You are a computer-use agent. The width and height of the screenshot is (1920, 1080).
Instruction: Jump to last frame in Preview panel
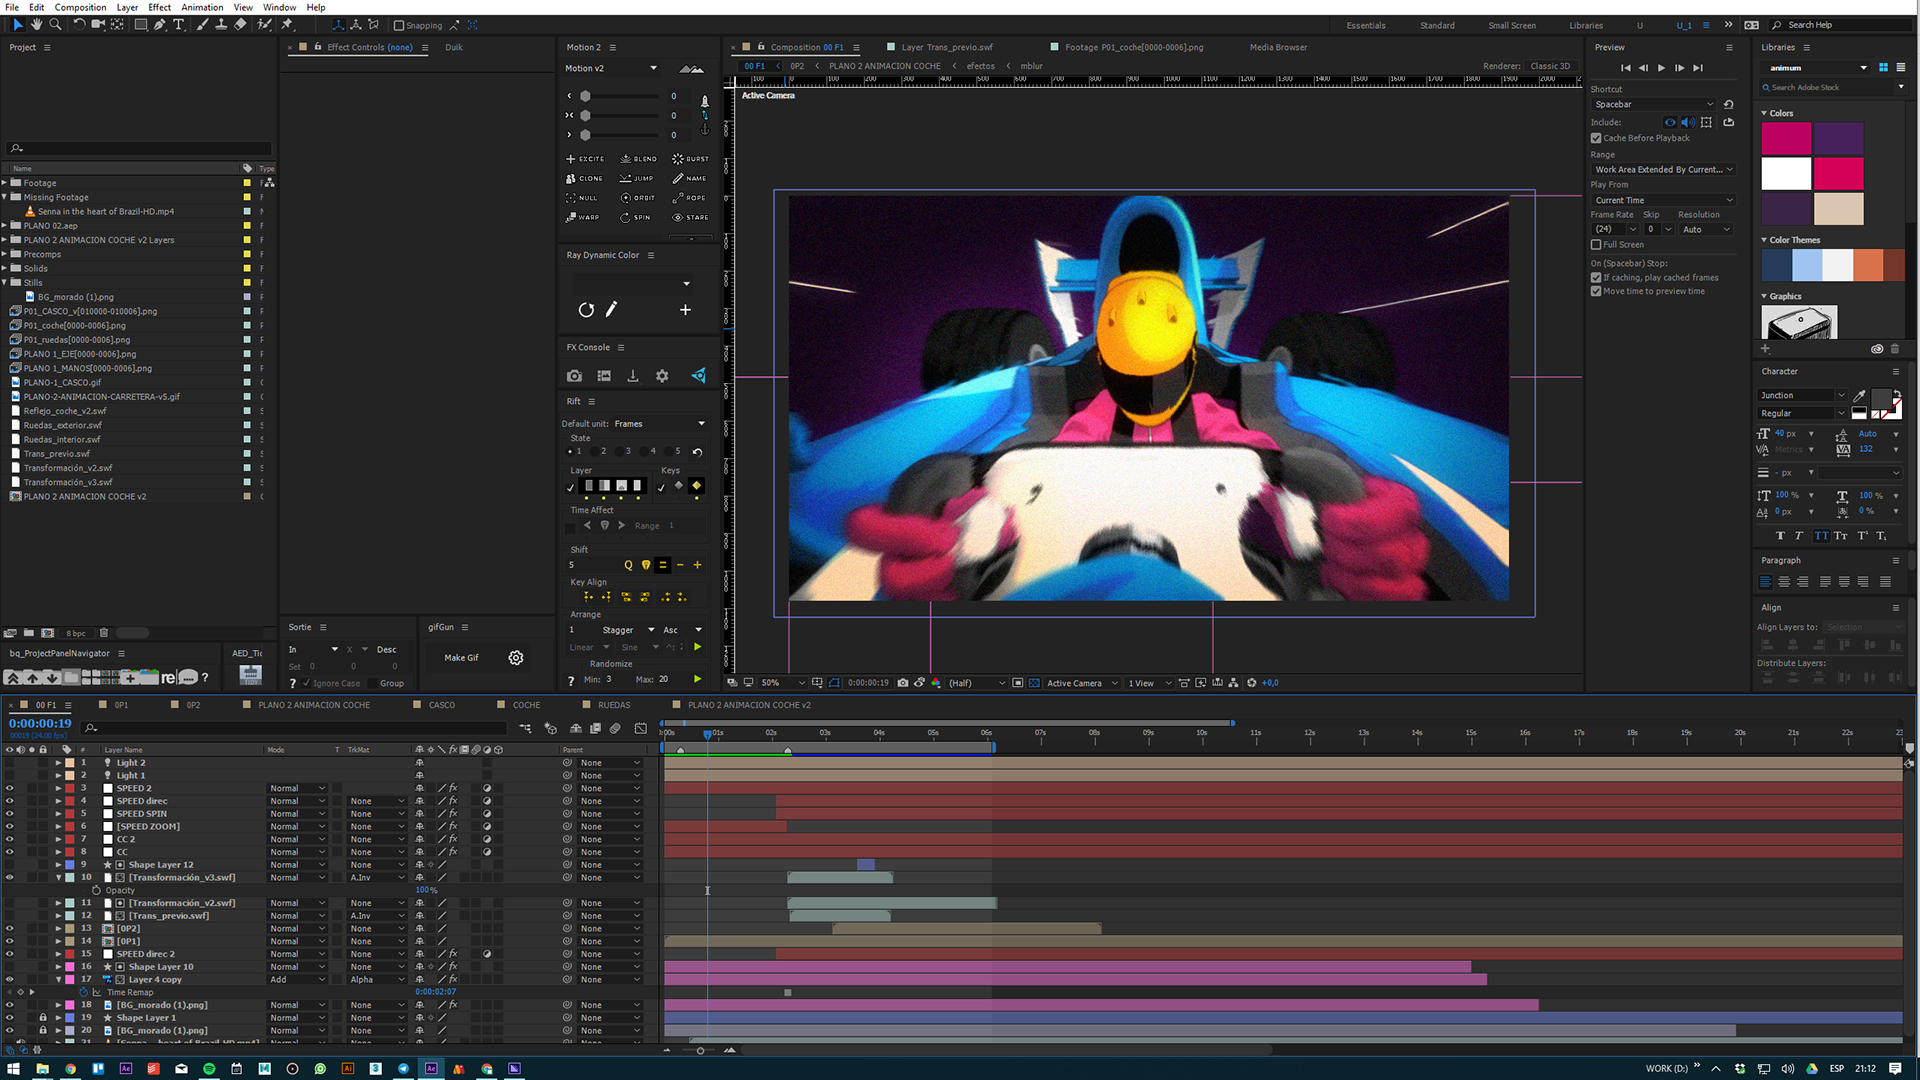pos(1698,68)
